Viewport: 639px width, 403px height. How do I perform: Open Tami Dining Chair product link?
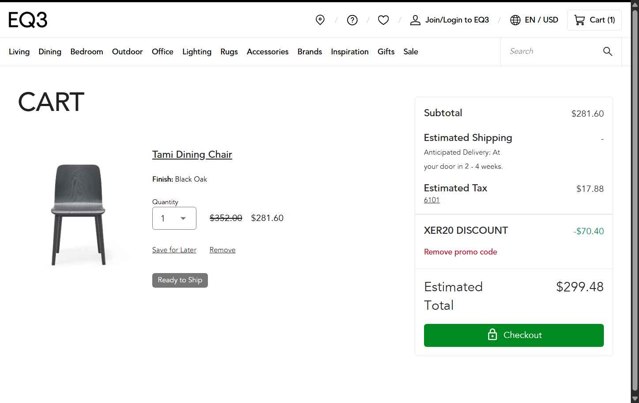(x=192, y=154)
